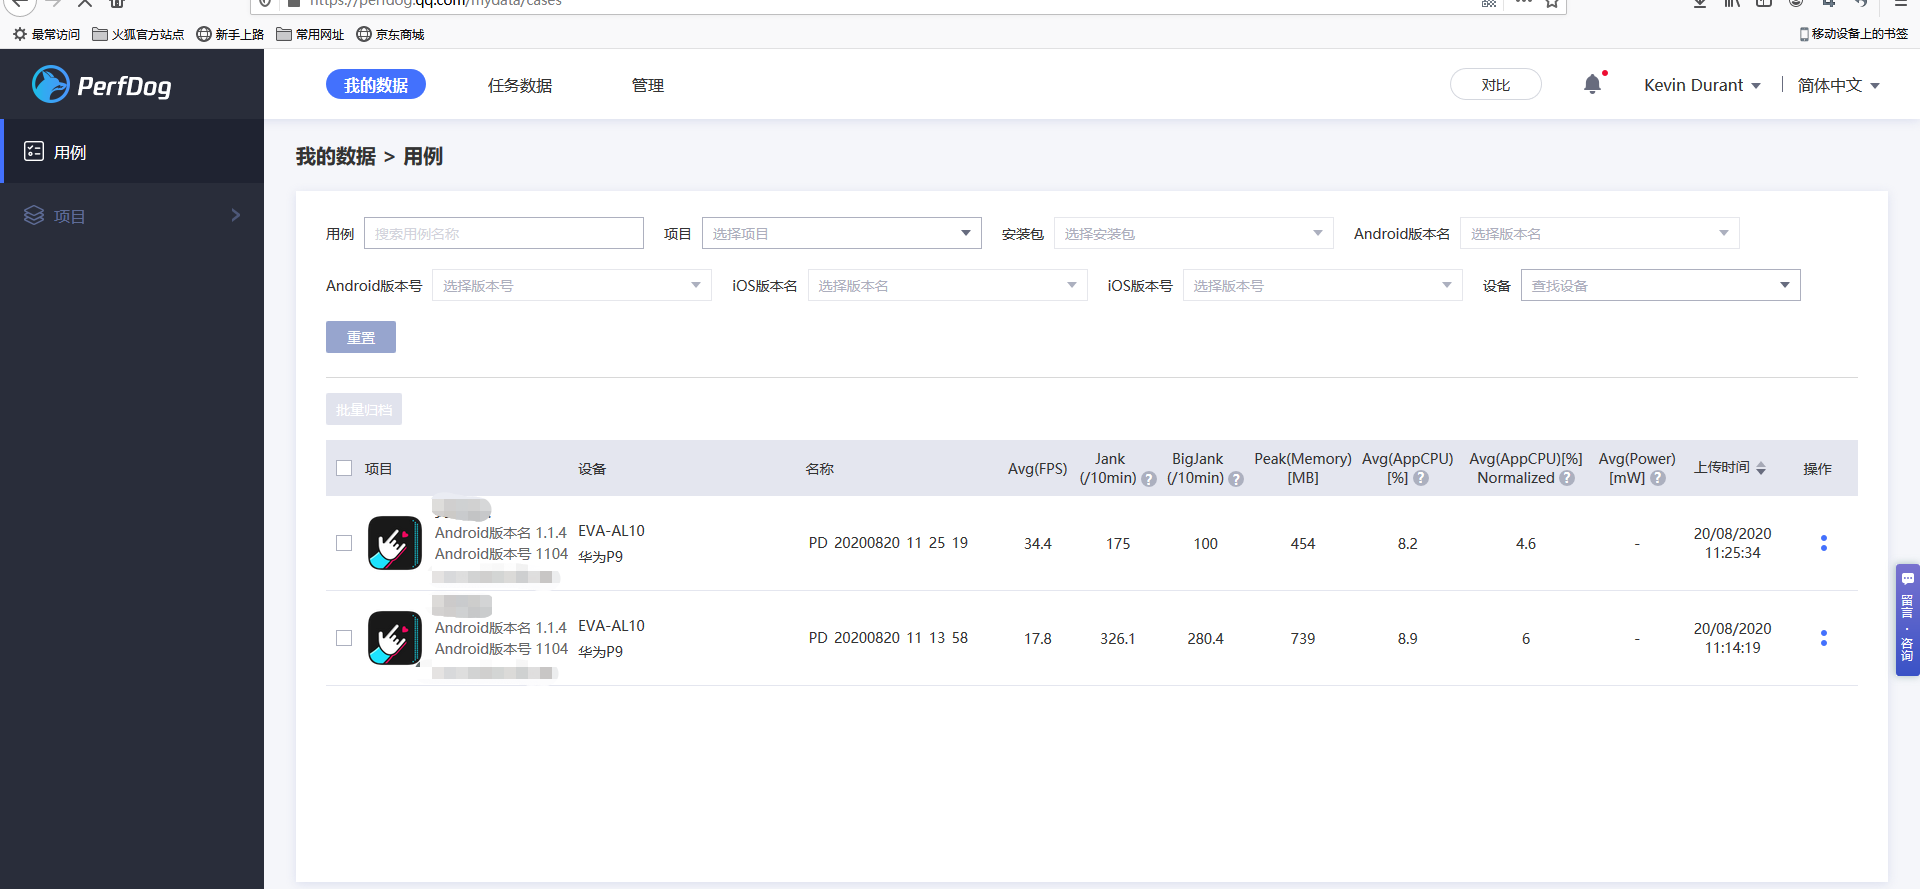The height and width of the screenshot is (889, 1920).
Task: Click the 操作 column header
Action: [1817, 468]
